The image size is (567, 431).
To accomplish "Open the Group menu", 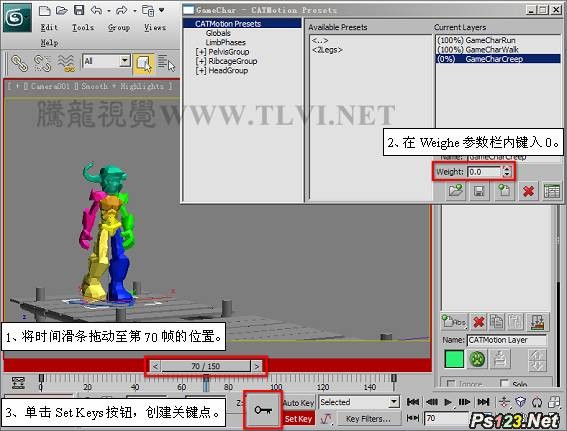I will click(119, 27).
